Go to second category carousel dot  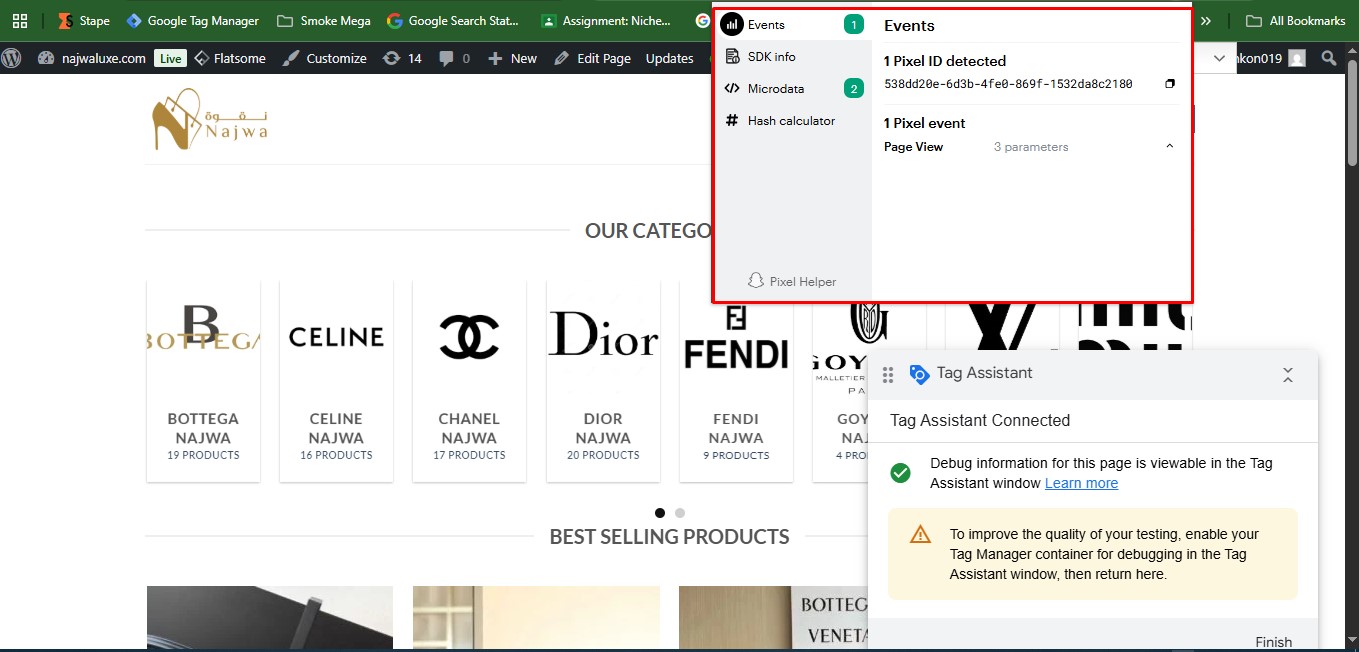pos(680,513)
